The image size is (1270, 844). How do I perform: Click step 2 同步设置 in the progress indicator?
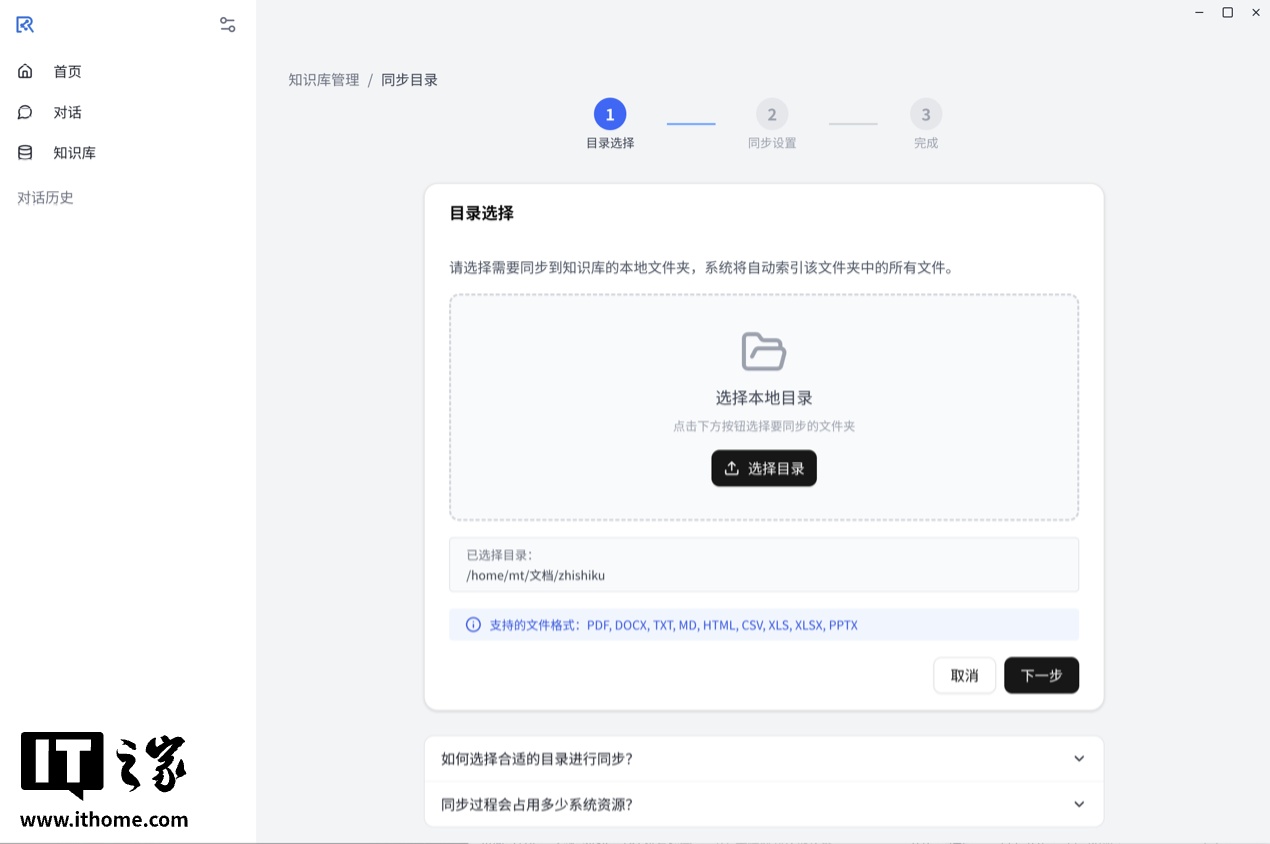[x=771, y=114]
